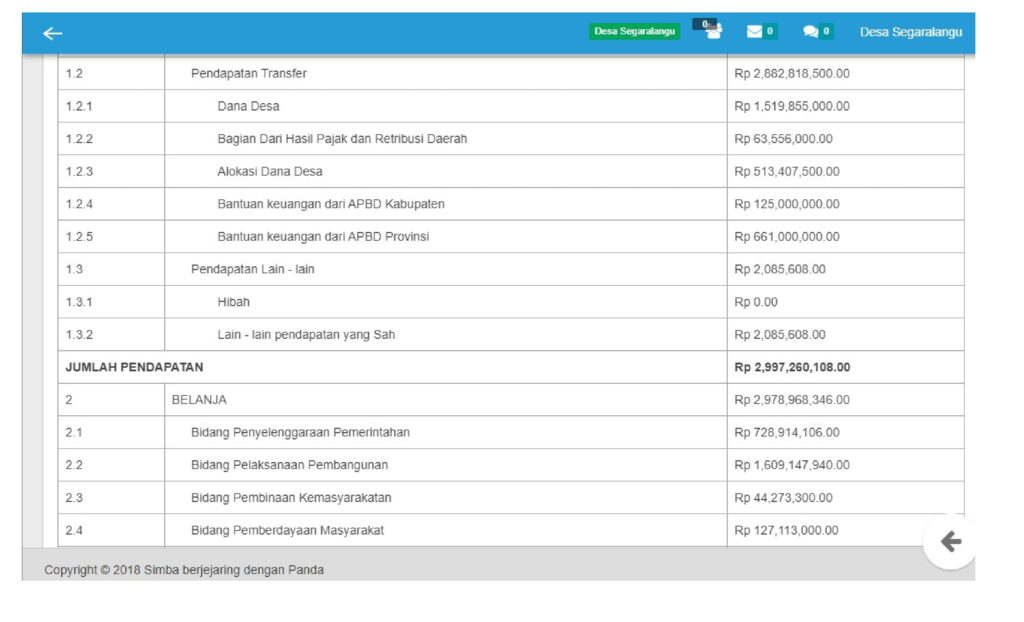Viewport: 1024px width, 622px height.
Task: Select Lain - lain pendapatan yang Sah
Action: pos(306,335)
